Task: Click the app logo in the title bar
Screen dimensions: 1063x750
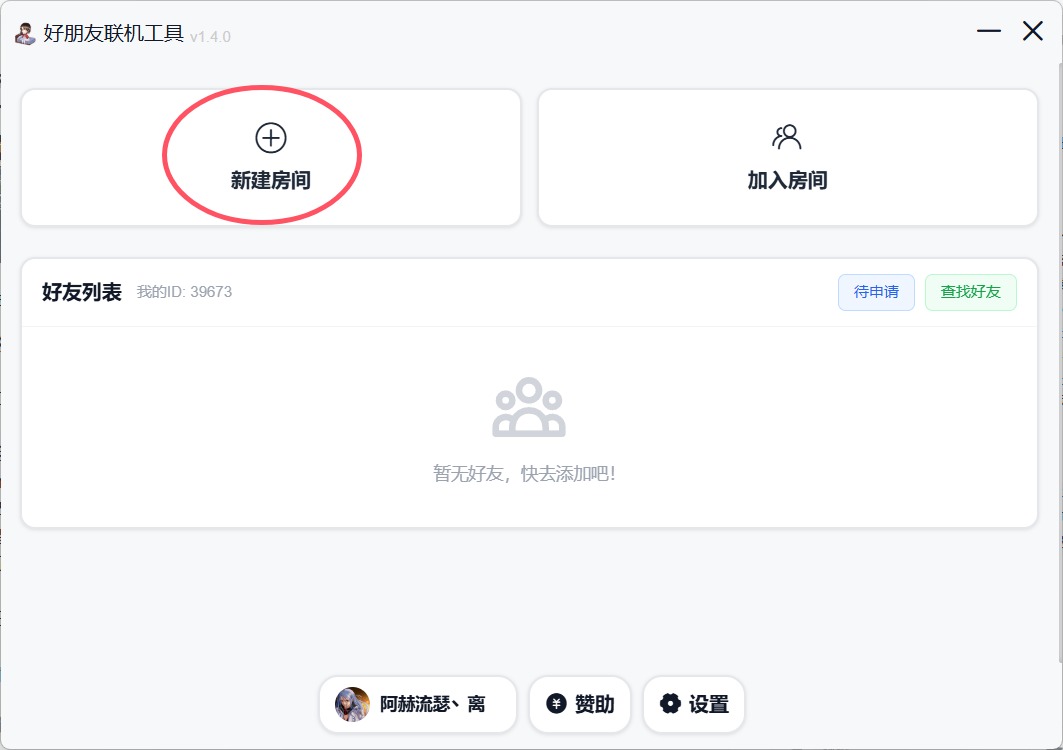Action: click(26, 34)
